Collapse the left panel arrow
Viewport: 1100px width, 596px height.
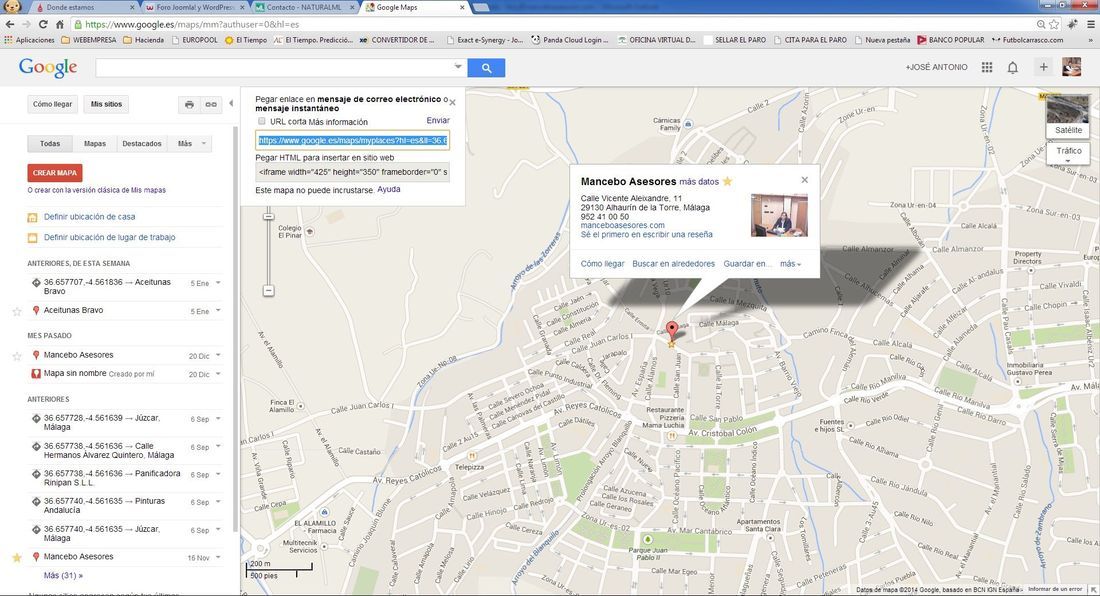(x=231, y=104)
